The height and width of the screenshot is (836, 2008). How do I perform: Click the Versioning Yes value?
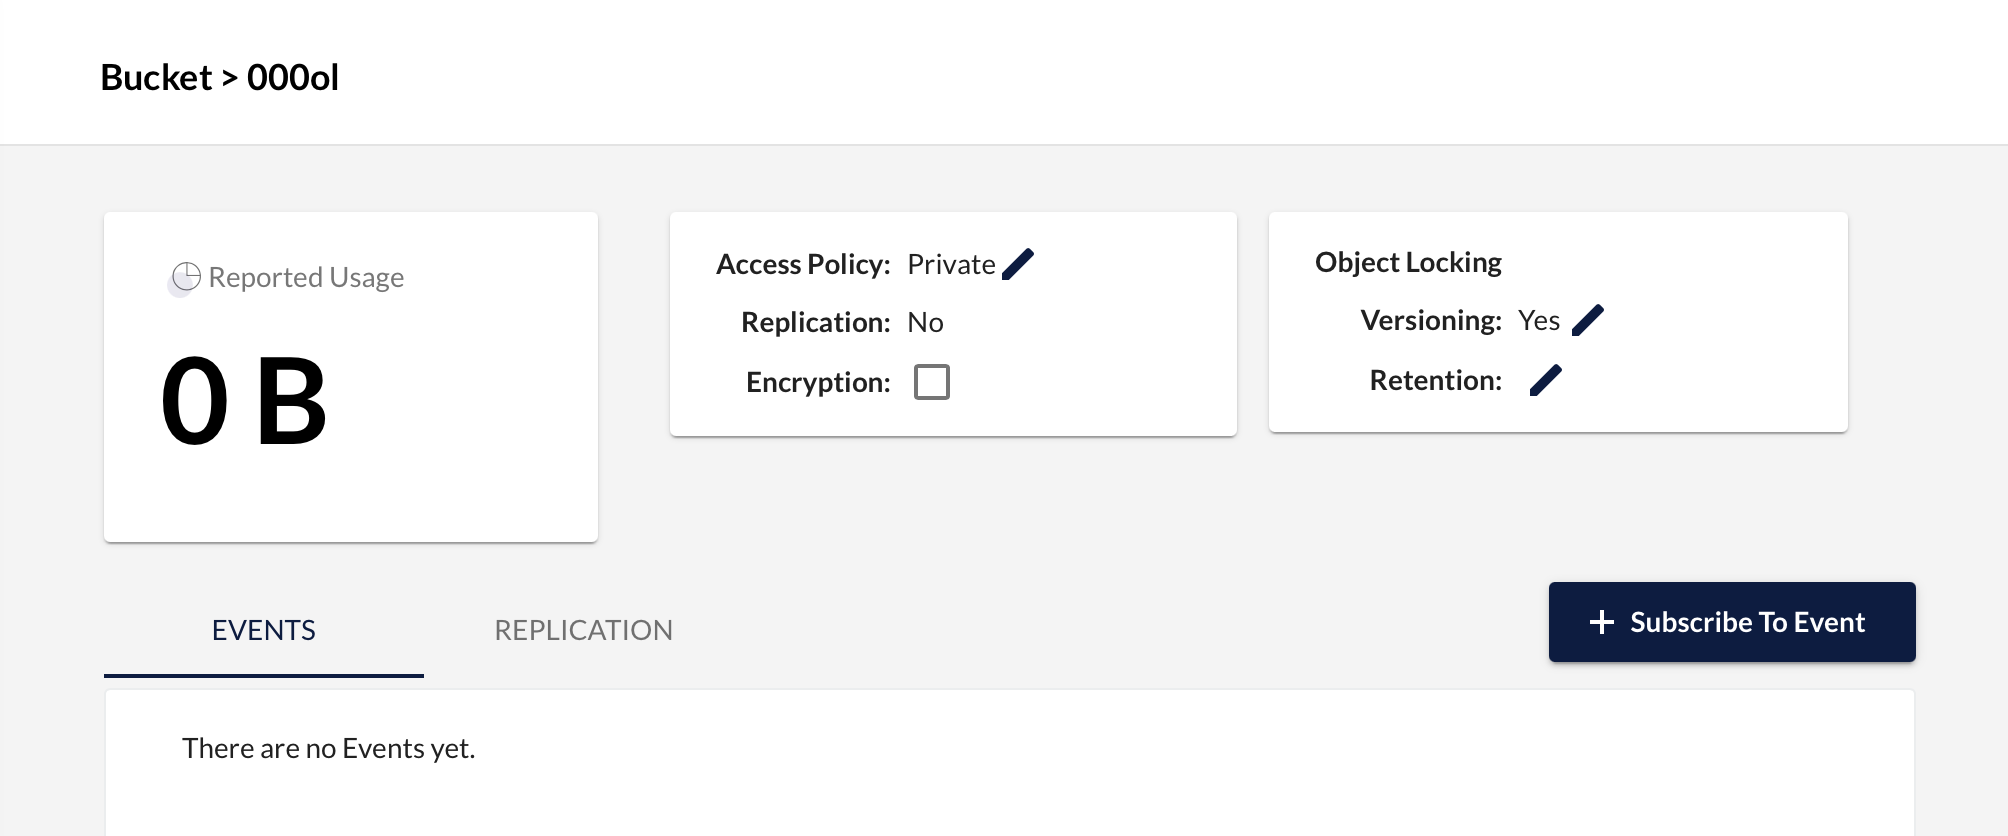1539,320
